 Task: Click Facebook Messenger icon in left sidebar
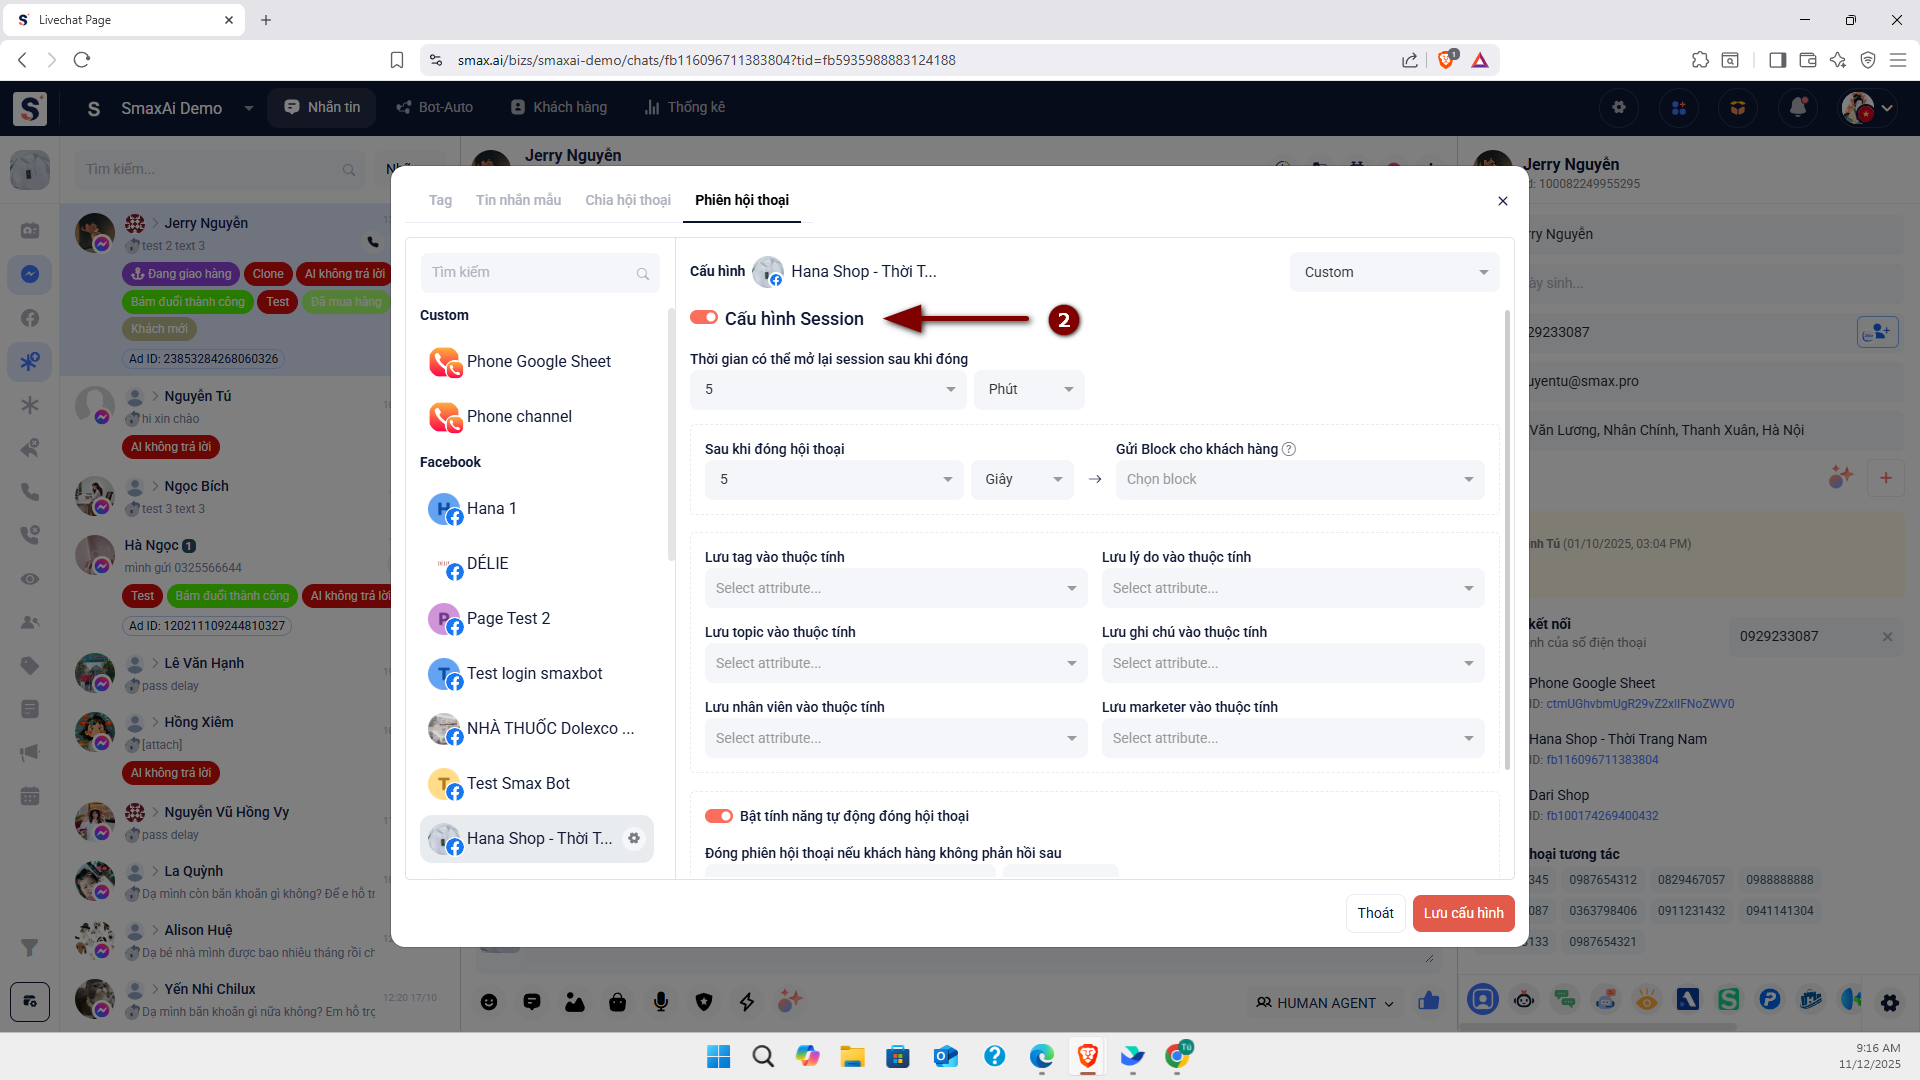click(x=30, y=274)
